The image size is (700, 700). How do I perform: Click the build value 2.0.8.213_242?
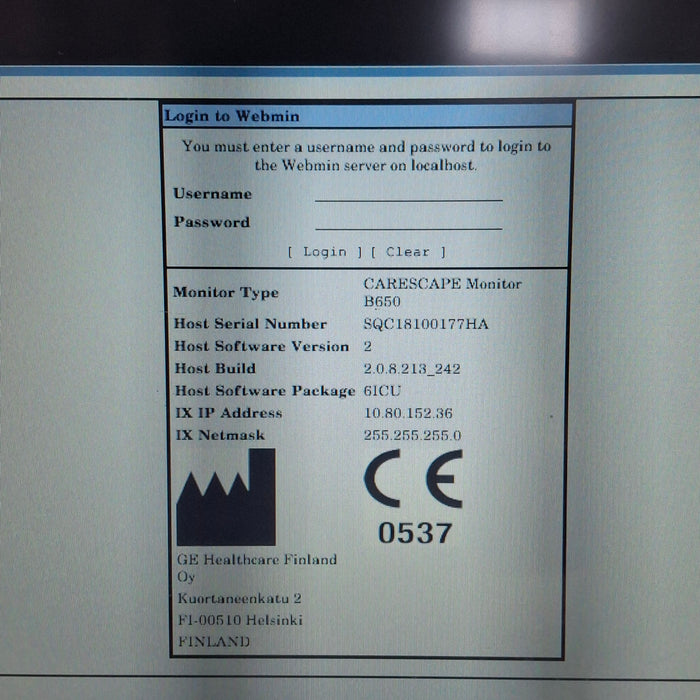[412, 369]
